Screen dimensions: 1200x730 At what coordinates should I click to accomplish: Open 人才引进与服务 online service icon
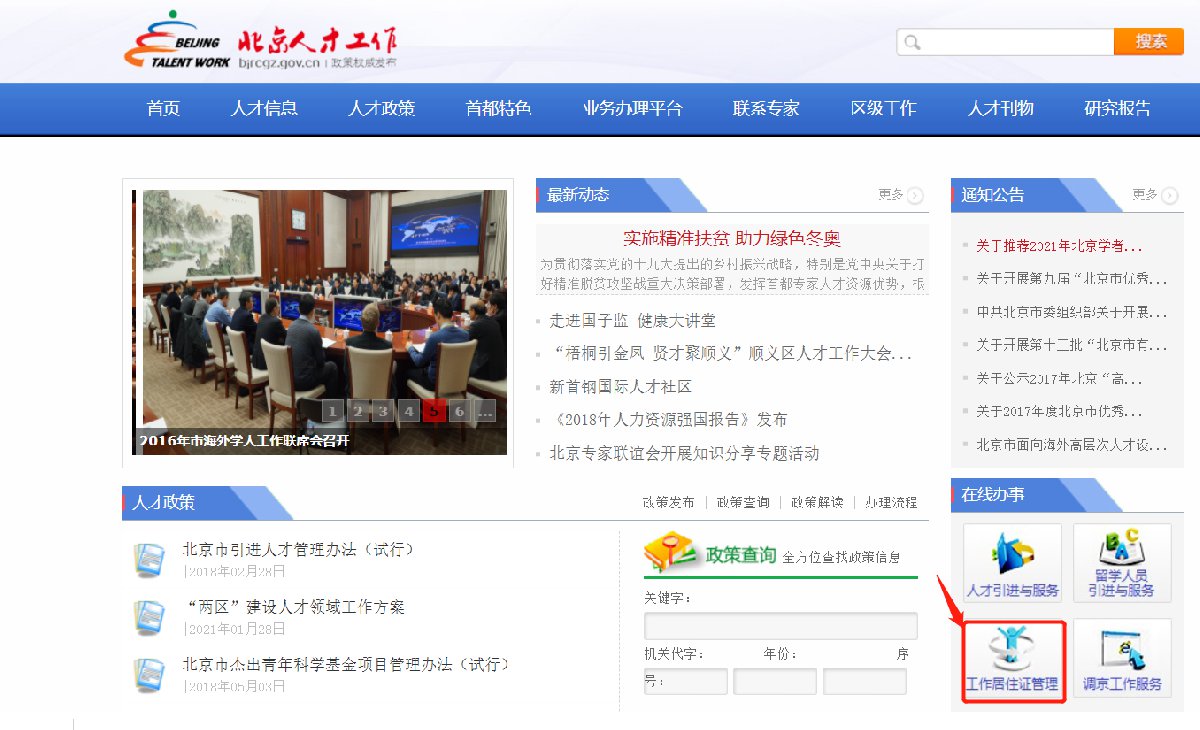tap(1012, 563)
